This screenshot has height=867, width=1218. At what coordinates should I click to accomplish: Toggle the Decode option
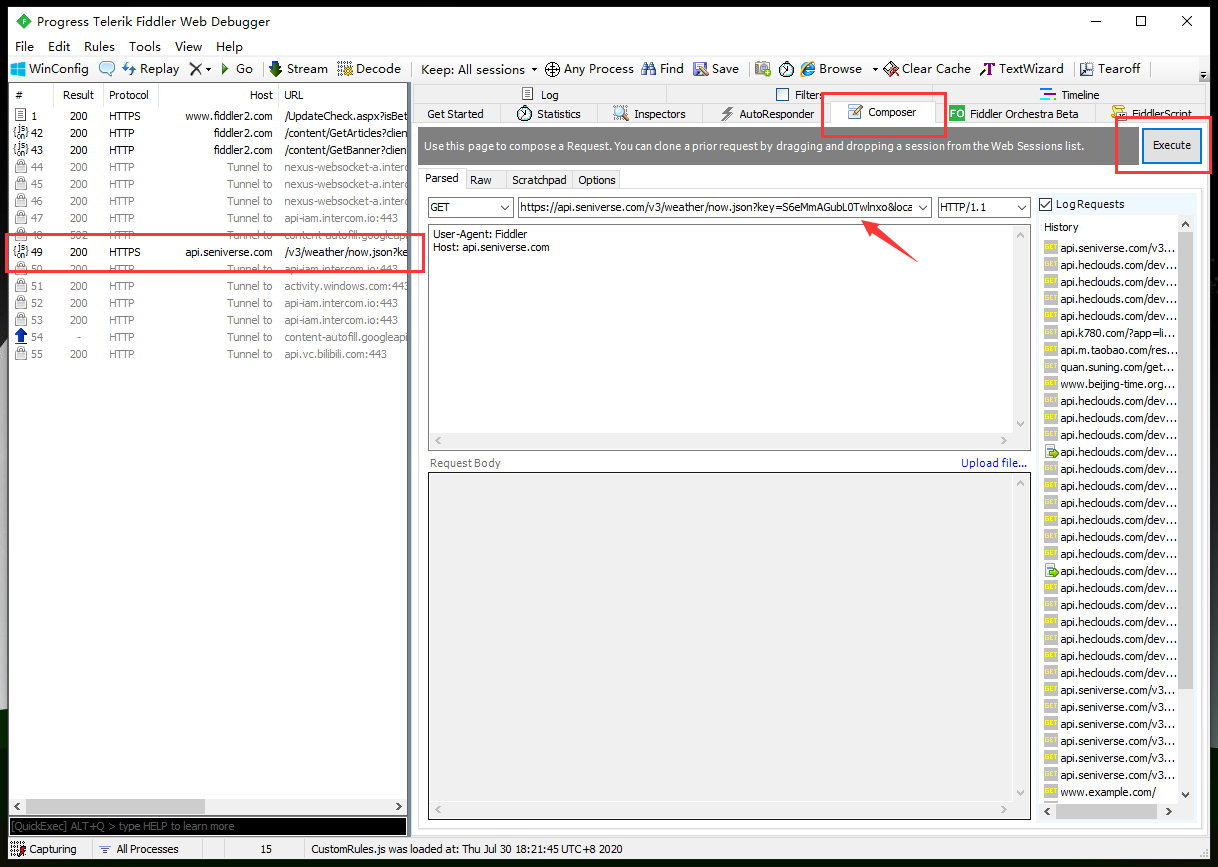pos(369,69)
